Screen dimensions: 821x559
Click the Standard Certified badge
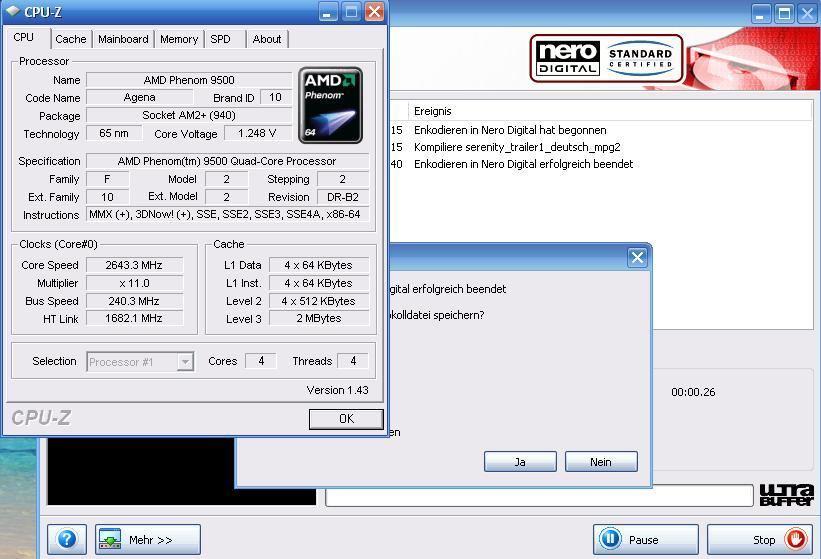[x=640, y=58]
